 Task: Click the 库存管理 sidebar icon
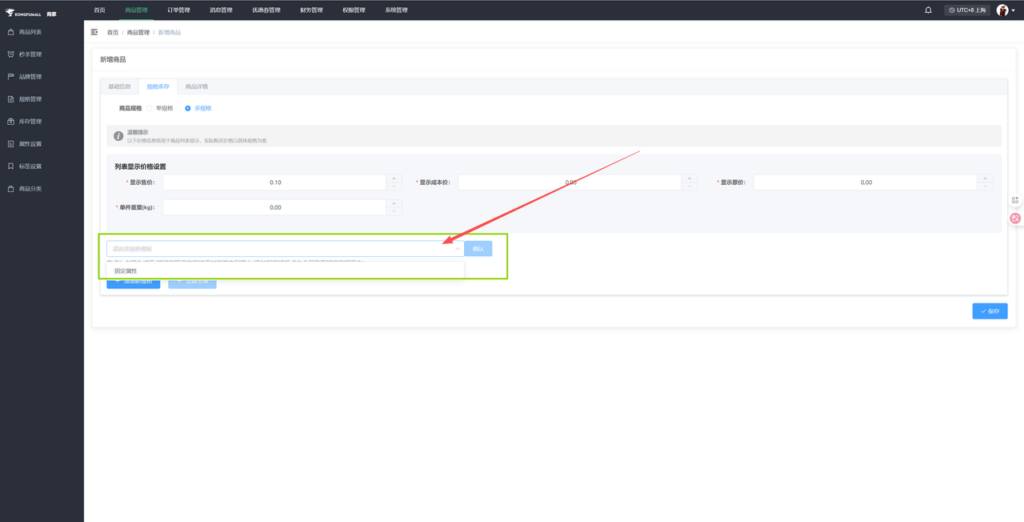pyautogui.click(x=11, y=122)
